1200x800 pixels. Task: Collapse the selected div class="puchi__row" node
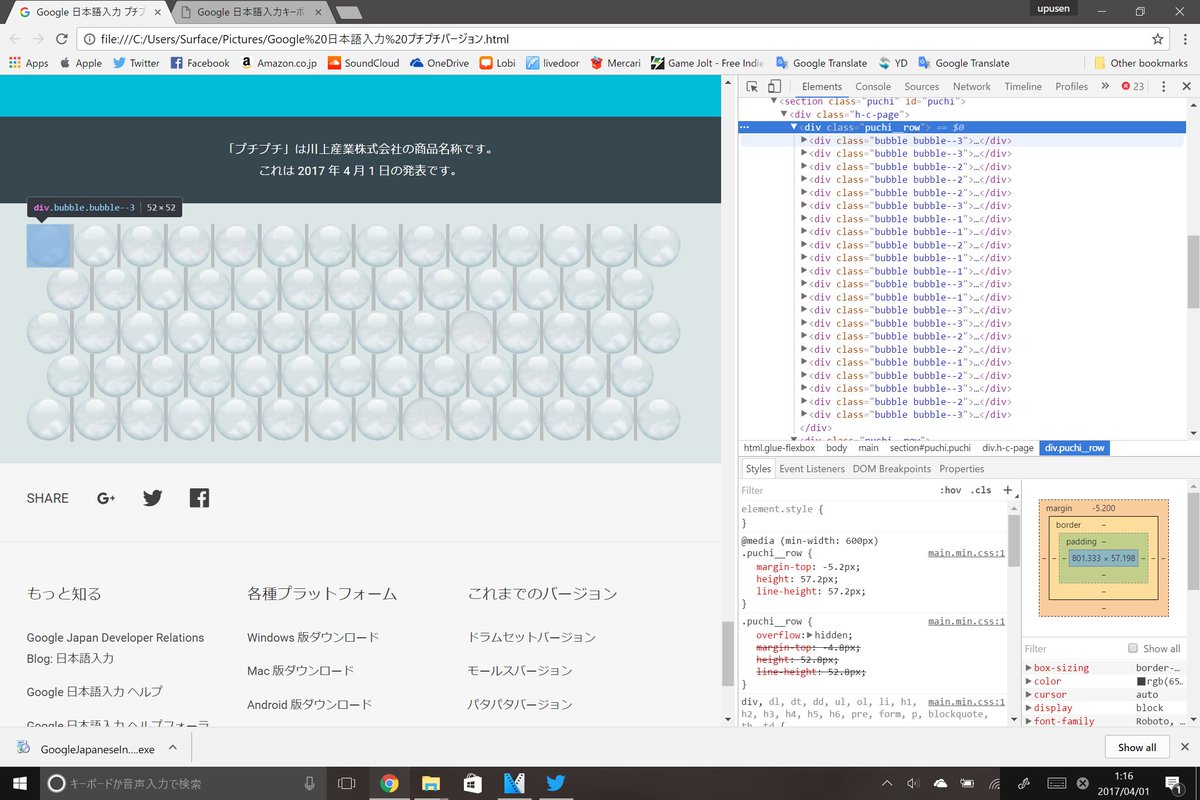click(x=794, y=127)
